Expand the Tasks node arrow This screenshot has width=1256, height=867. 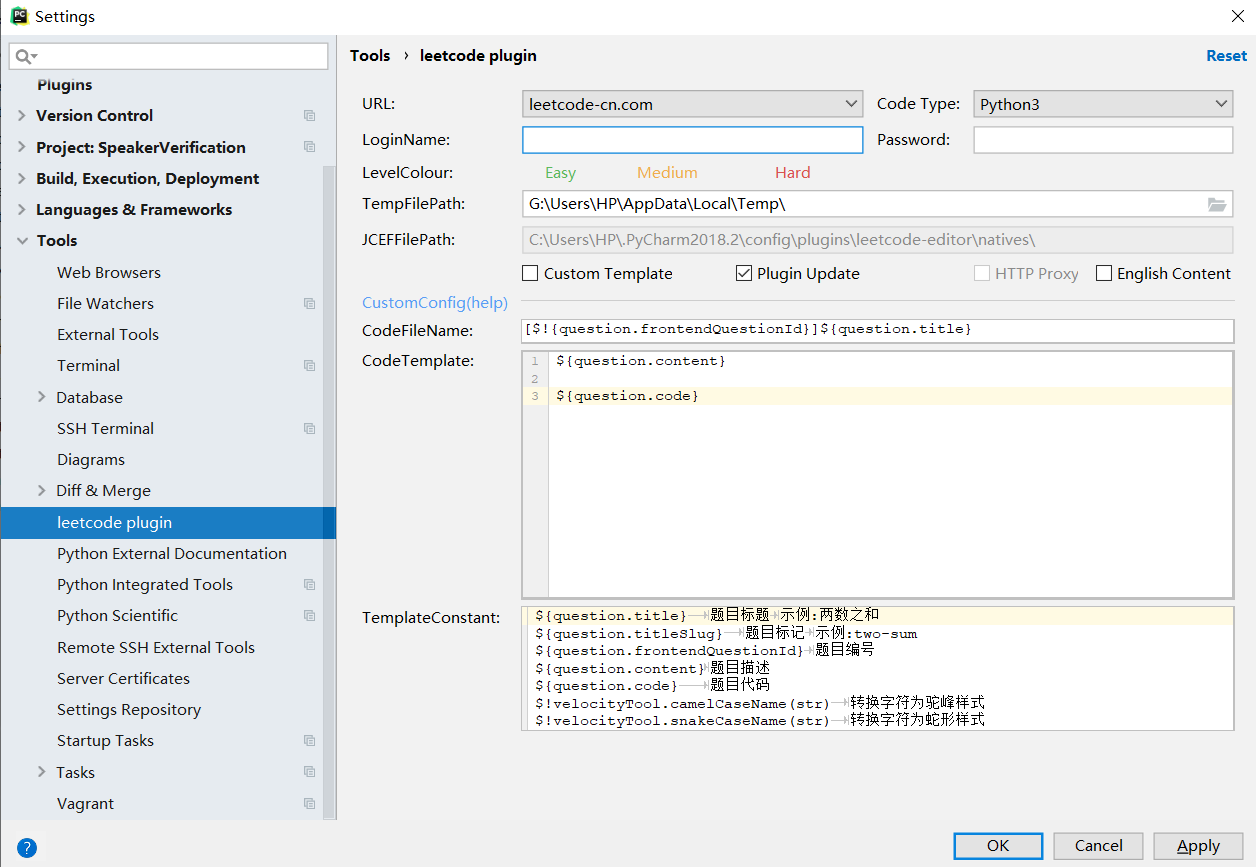[41, 772]
